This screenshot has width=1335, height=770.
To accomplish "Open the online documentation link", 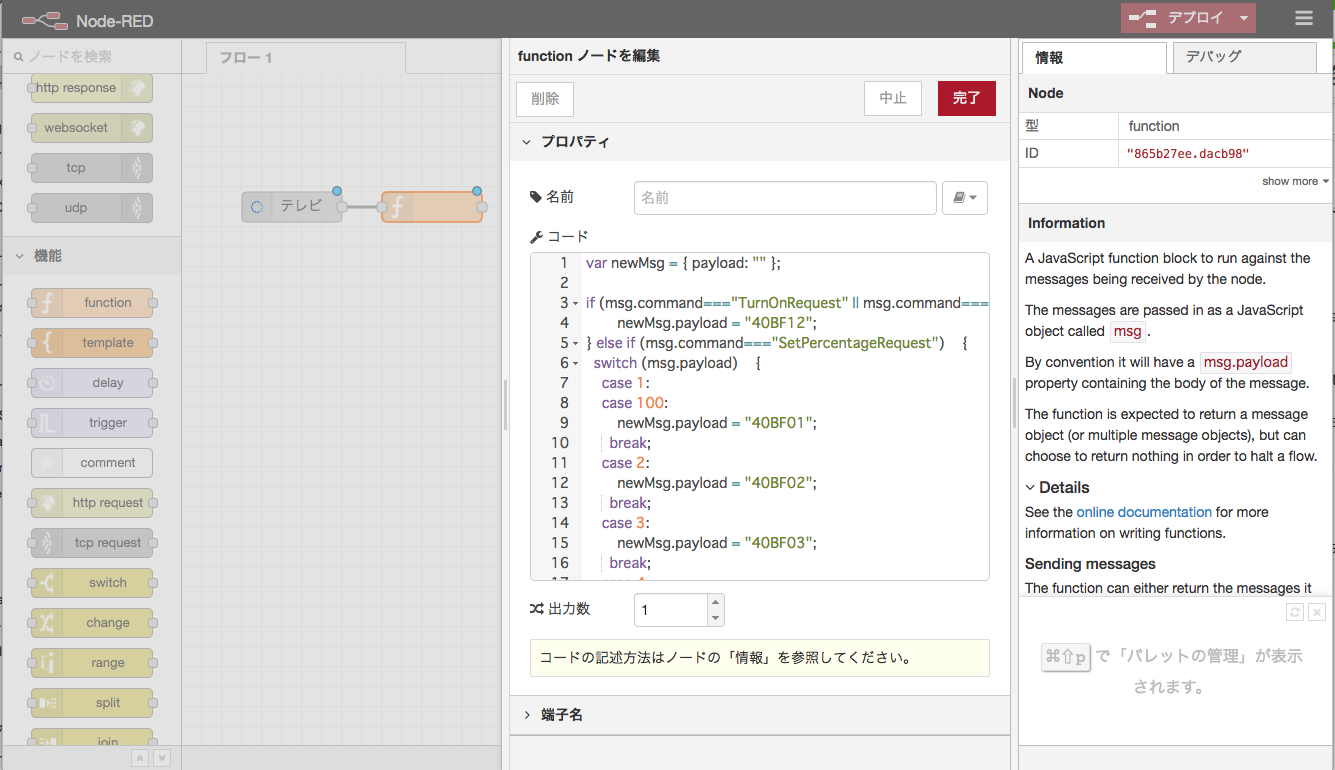I will (1144, 512).
